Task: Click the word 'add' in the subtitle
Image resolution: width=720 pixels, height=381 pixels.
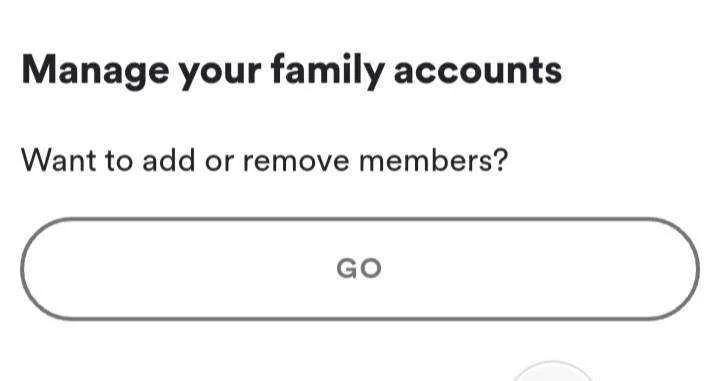Action: [169, 160]
